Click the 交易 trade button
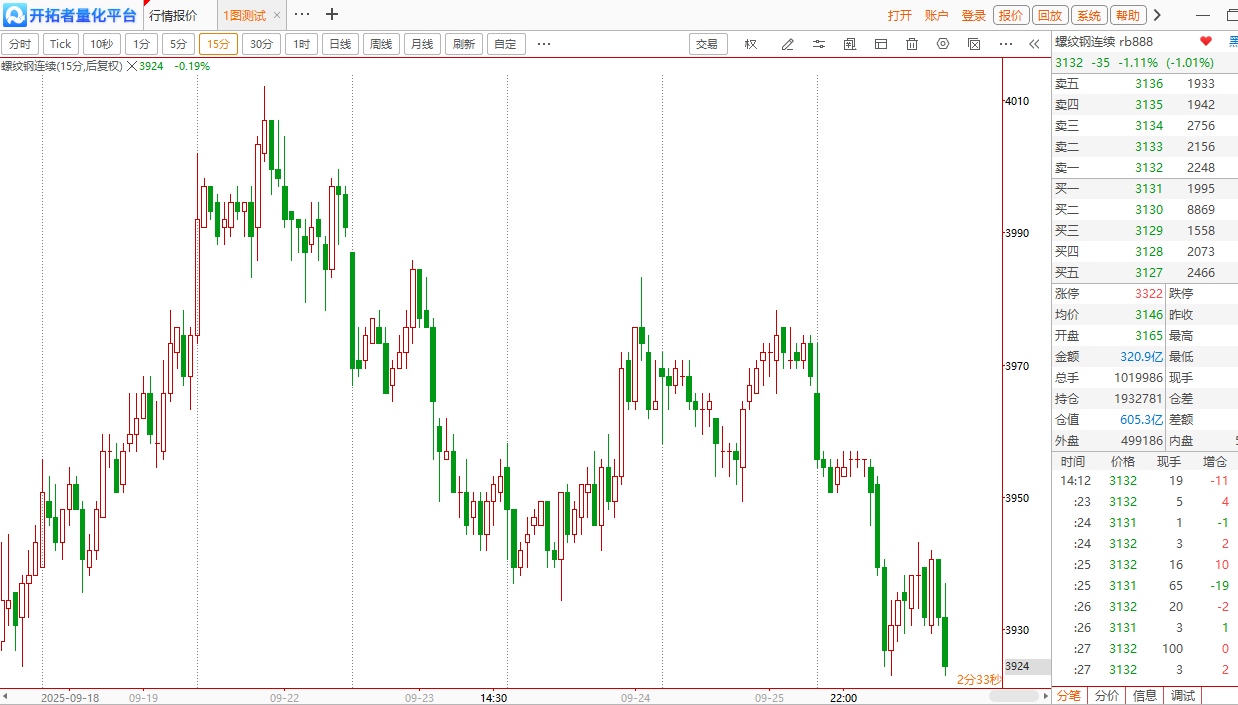Screen dimensions: 1238x705 point(708,44)
